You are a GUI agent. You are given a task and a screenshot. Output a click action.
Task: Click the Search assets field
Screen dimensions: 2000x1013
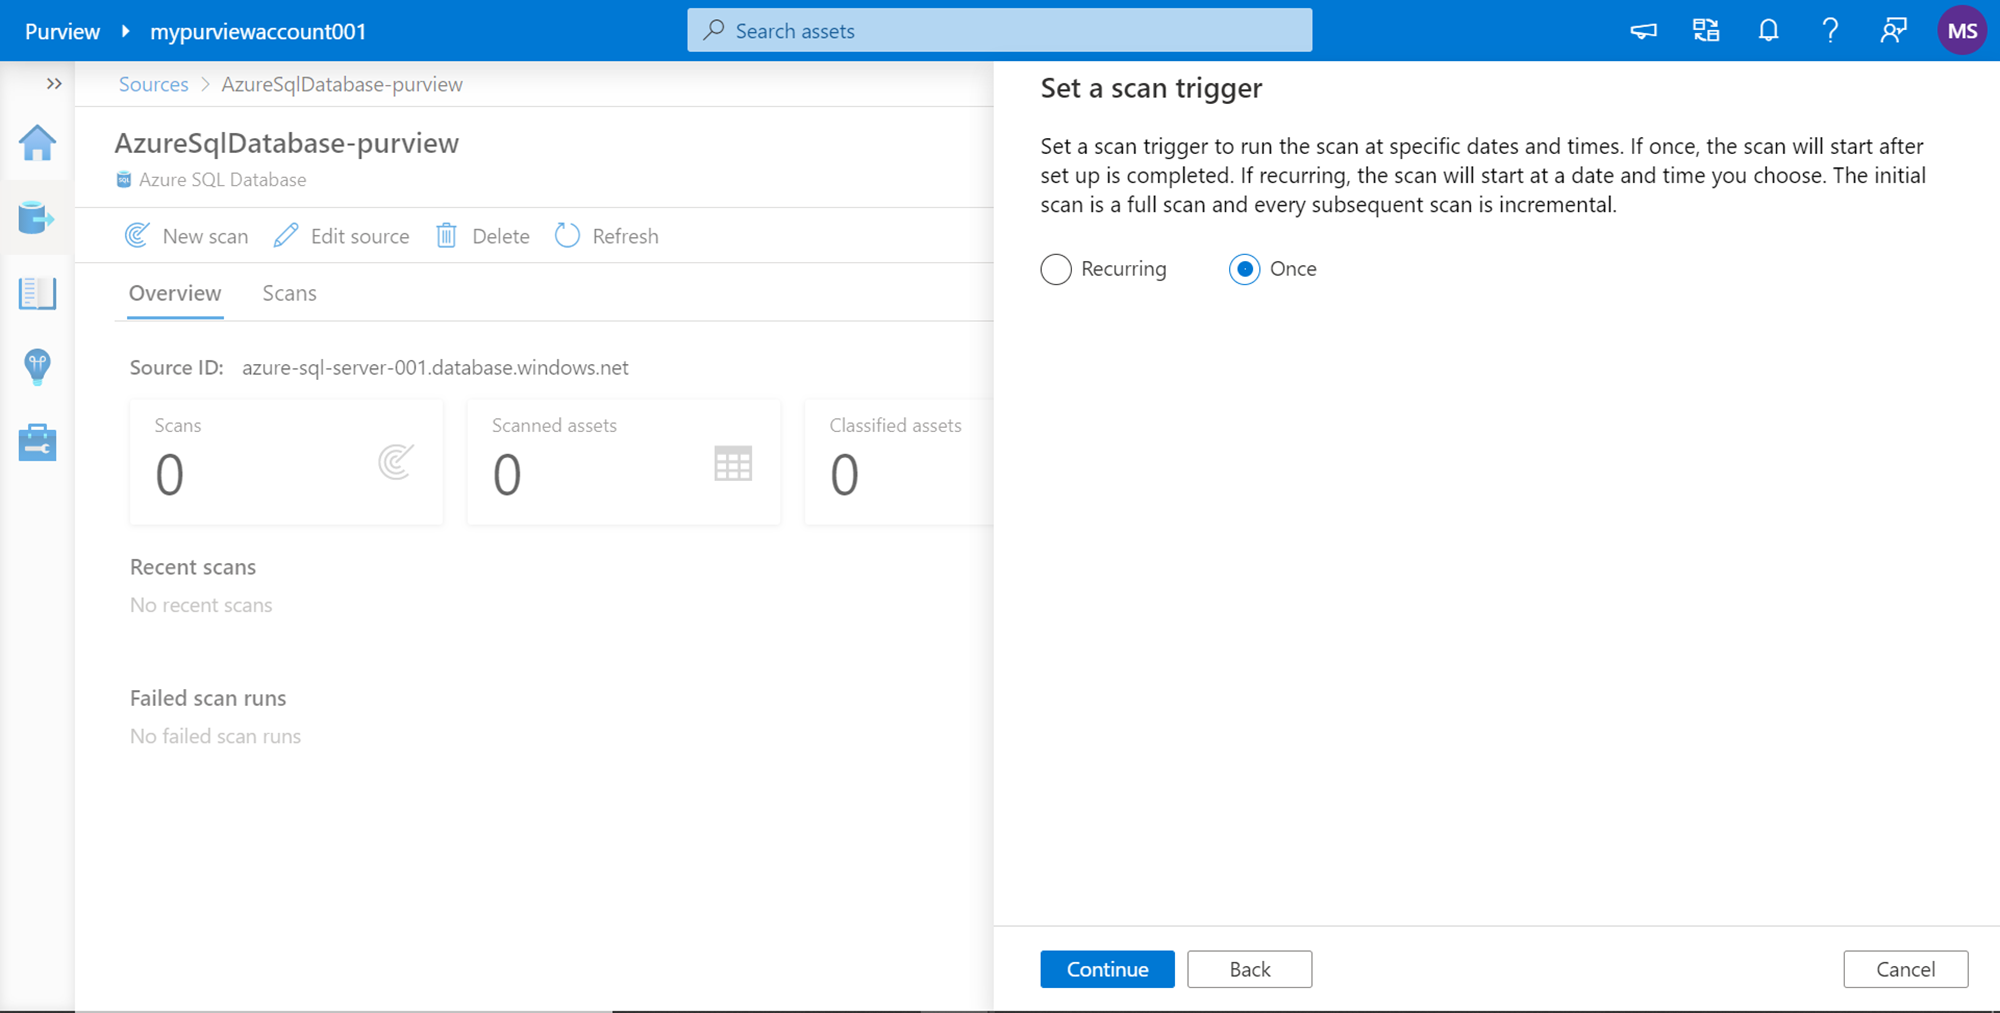(x=999, y=31)
